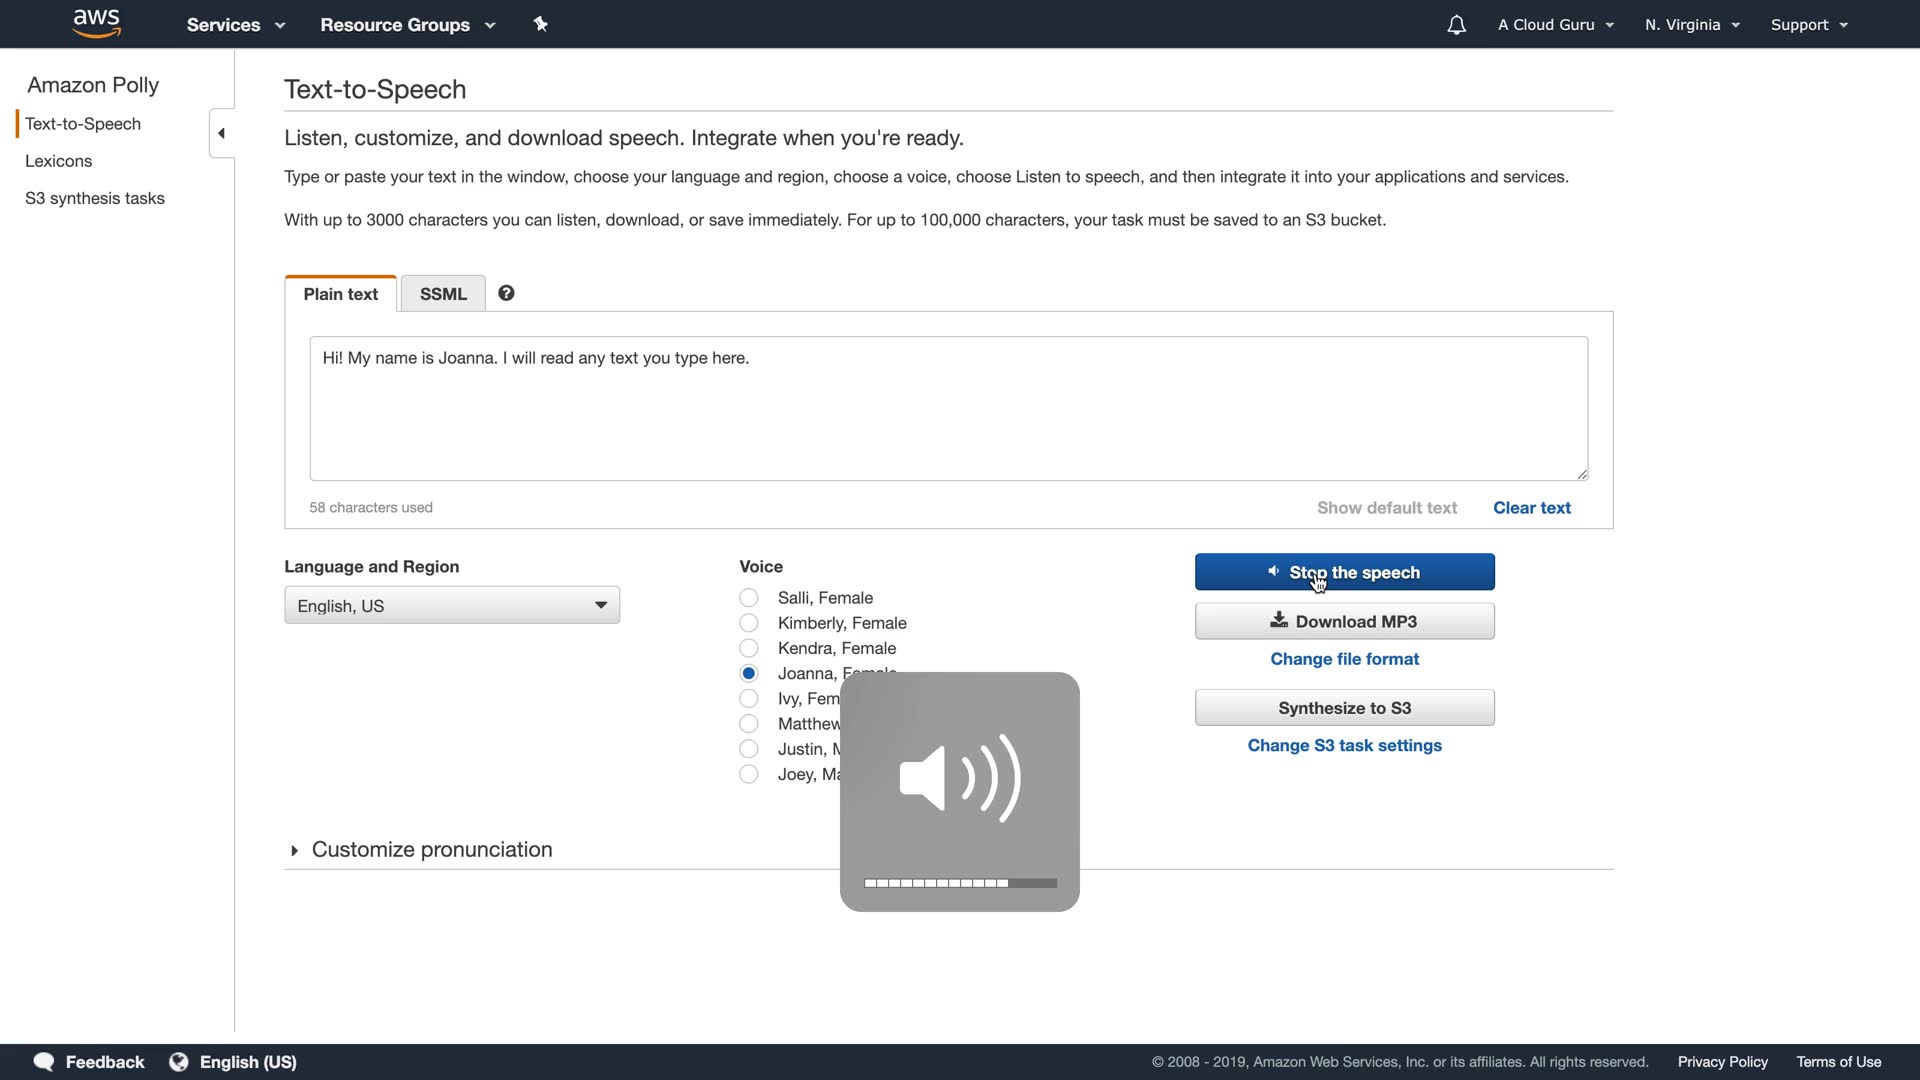Click the pin shortcut icon in navbar
This screenshot has width=1920, height=1080.
tap(541, 24)
